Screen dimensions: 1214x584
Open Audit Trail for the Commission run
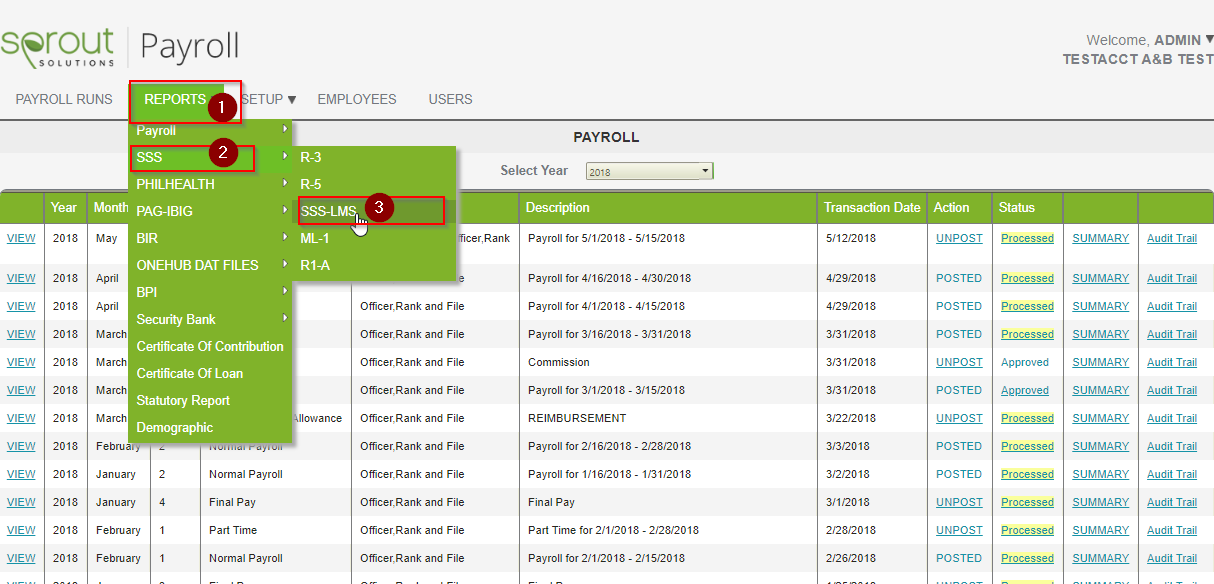click(1172, 362)
